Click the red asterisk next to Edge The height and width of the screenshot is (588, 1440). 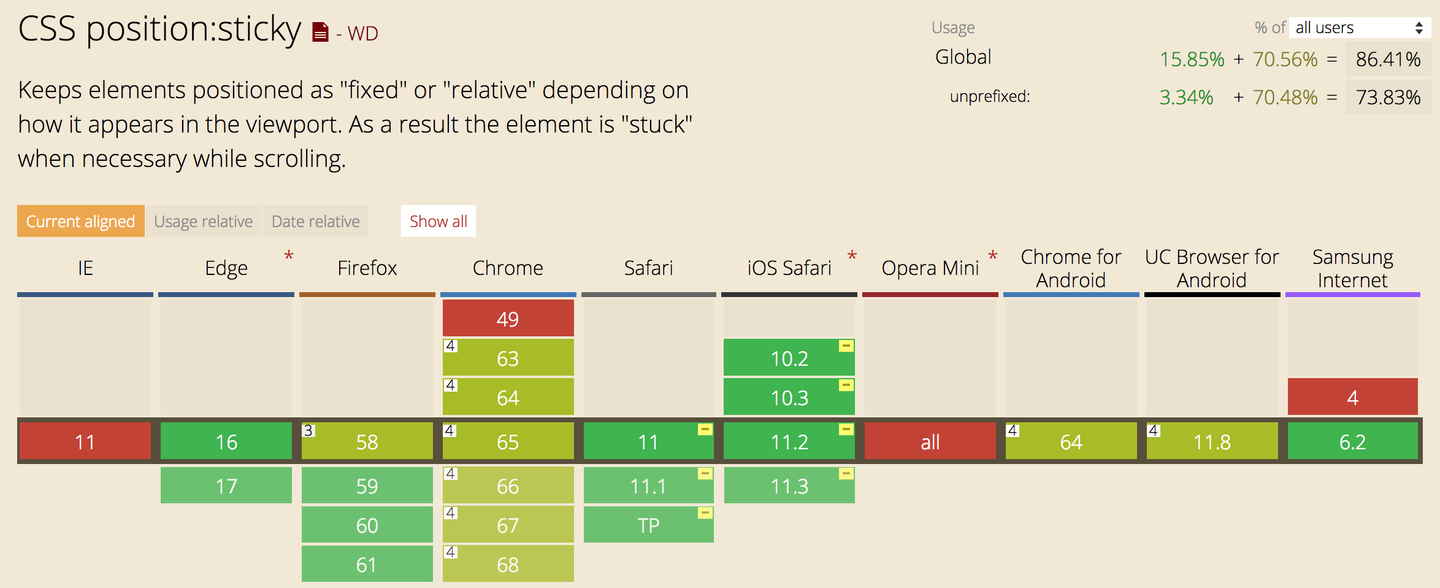[x=289, y=257]
